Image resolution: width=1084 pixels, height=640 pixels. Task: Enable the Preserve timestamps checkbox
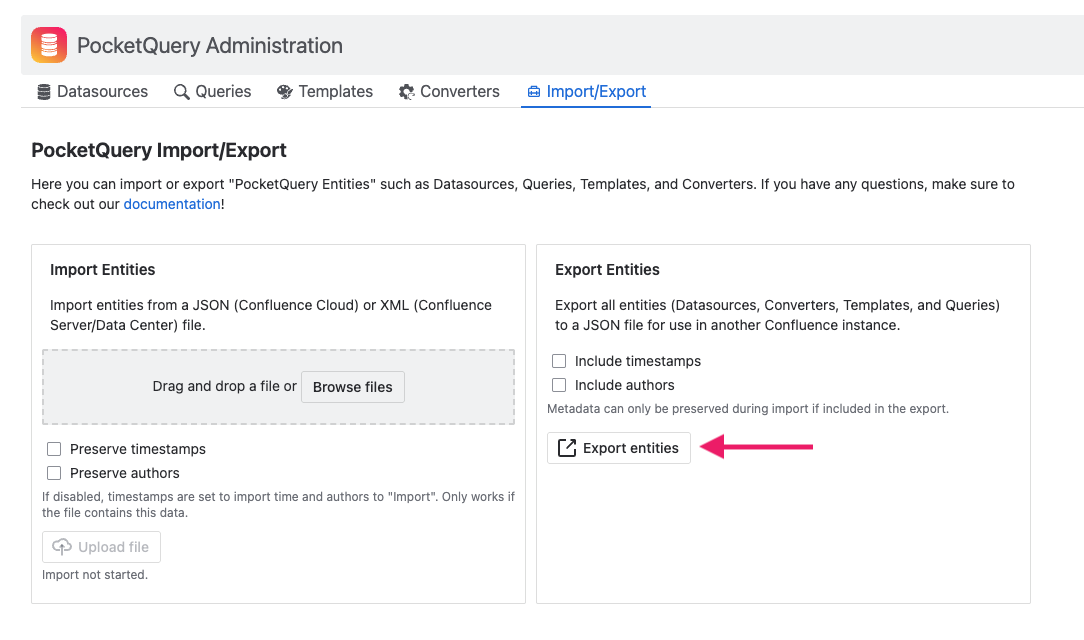pos(54,449)
